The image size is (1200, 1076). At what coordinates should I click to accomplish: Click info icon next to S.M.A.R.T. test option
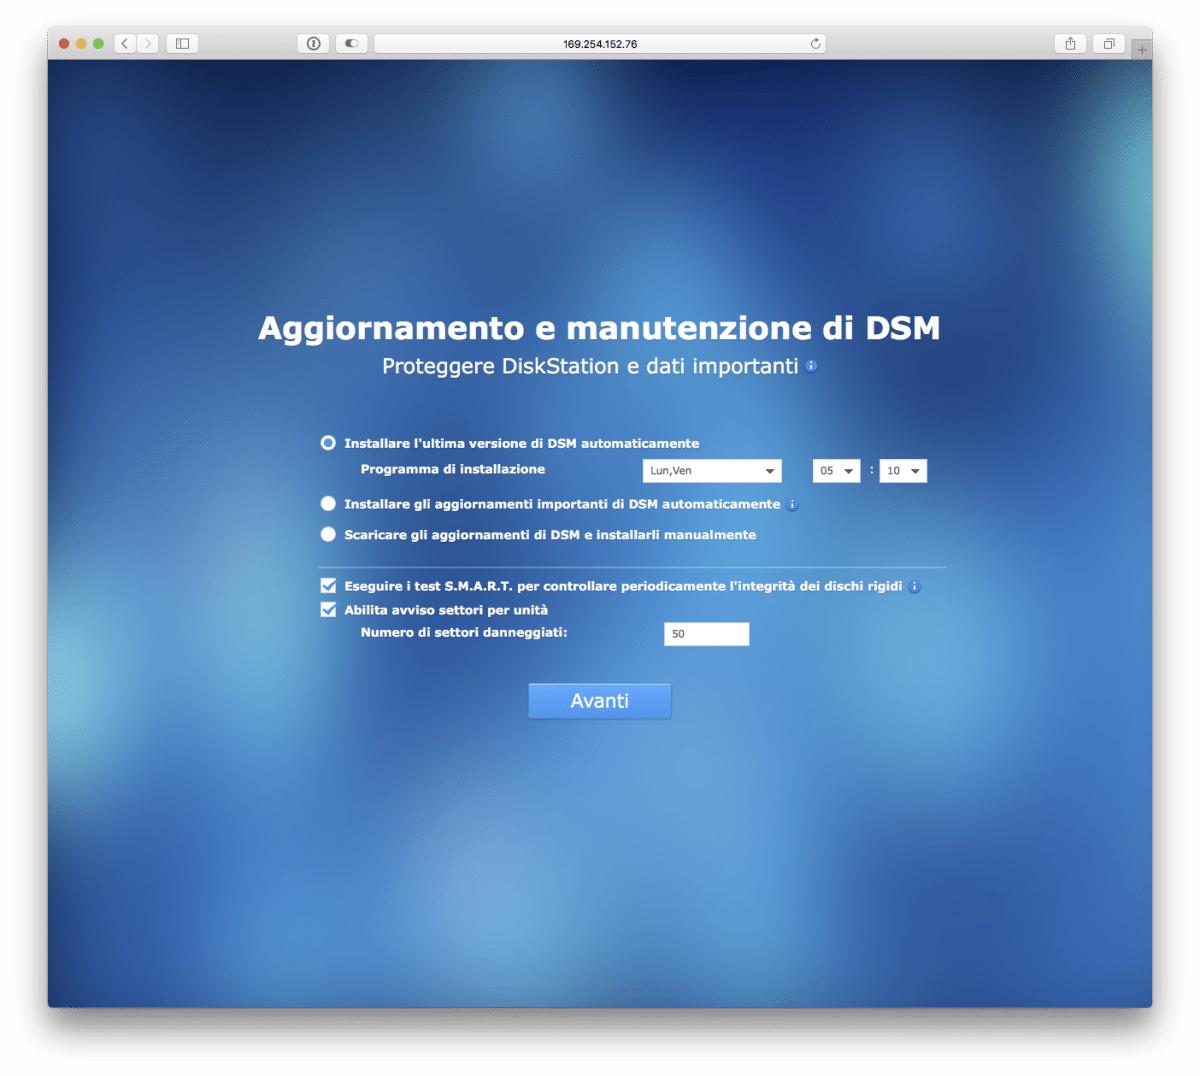[x=914, y=587]
